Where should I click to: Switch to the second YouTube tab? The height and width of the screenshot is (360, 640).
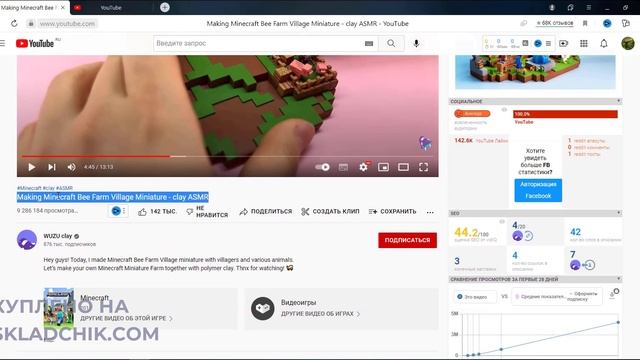111,7
